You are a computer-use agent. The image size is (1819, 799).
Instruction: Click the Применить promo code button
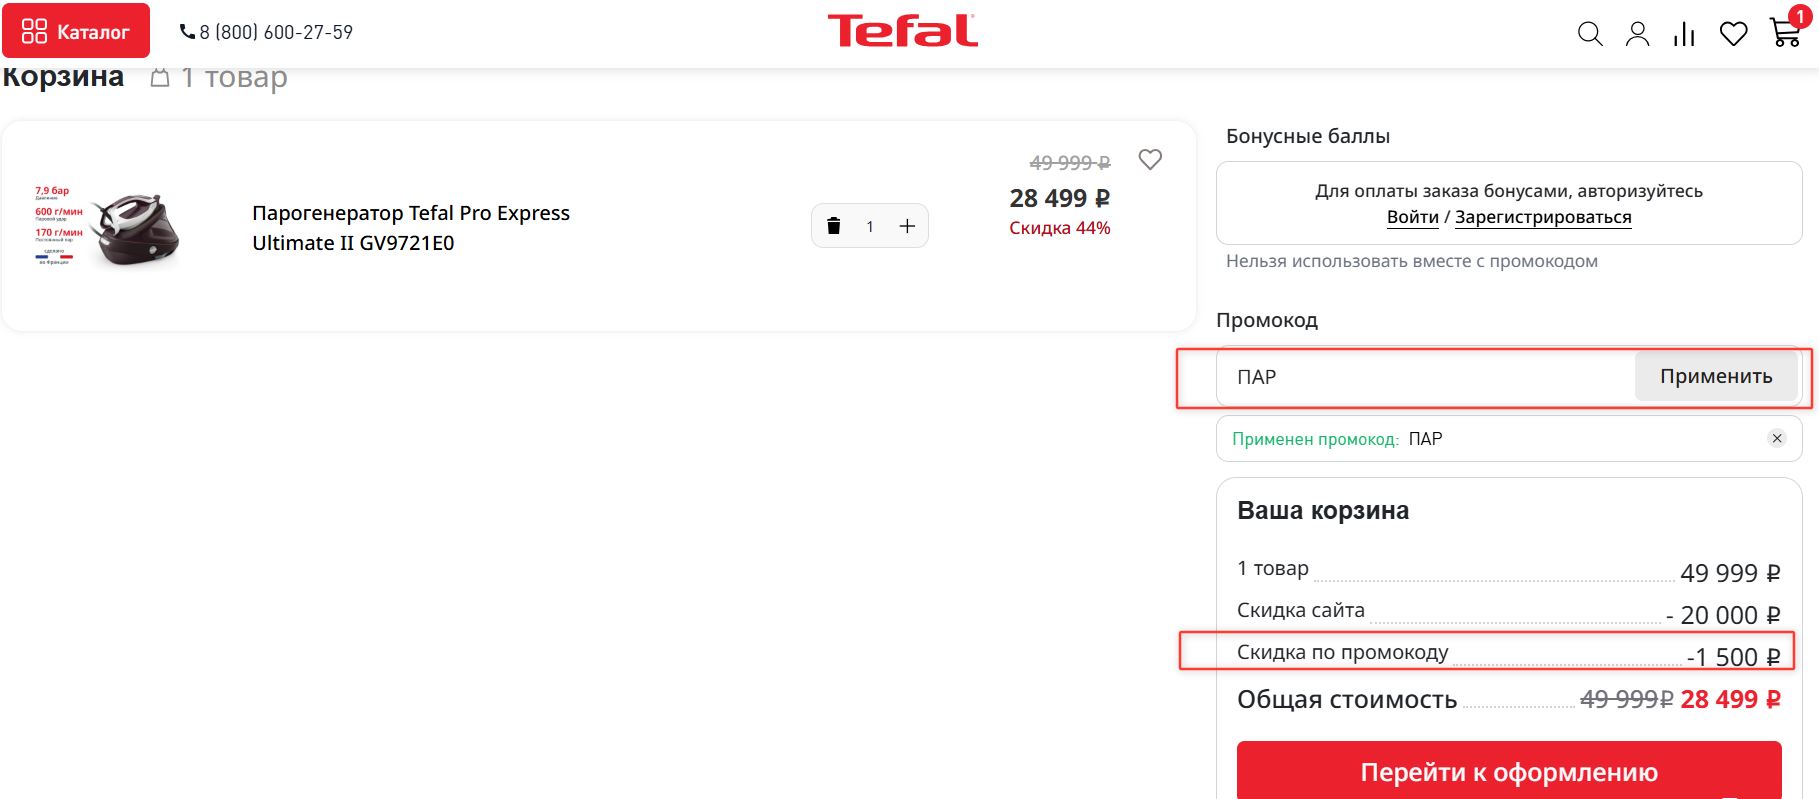(x=1716, y=377)
